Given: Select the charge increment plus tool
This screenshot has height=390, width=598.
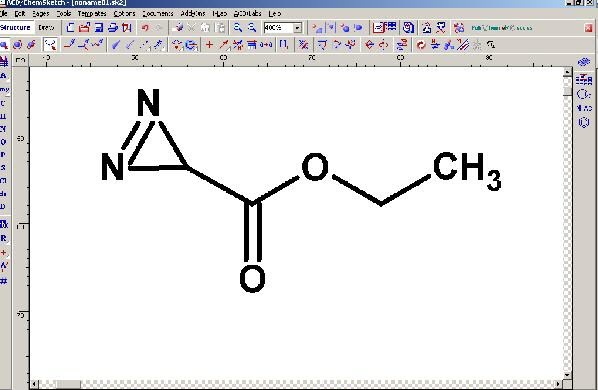Looking at the screenshot, I should pyautogui.click(x=3, y=252).
